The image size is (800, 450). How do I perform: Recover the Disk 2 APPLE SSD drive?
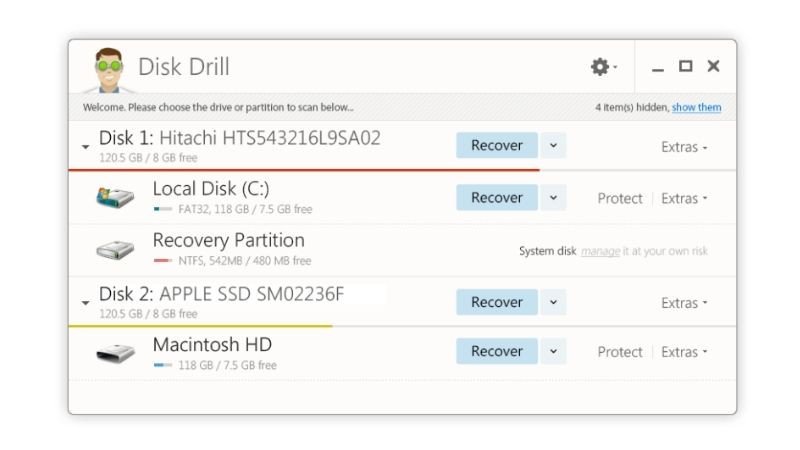click(497, 302)
